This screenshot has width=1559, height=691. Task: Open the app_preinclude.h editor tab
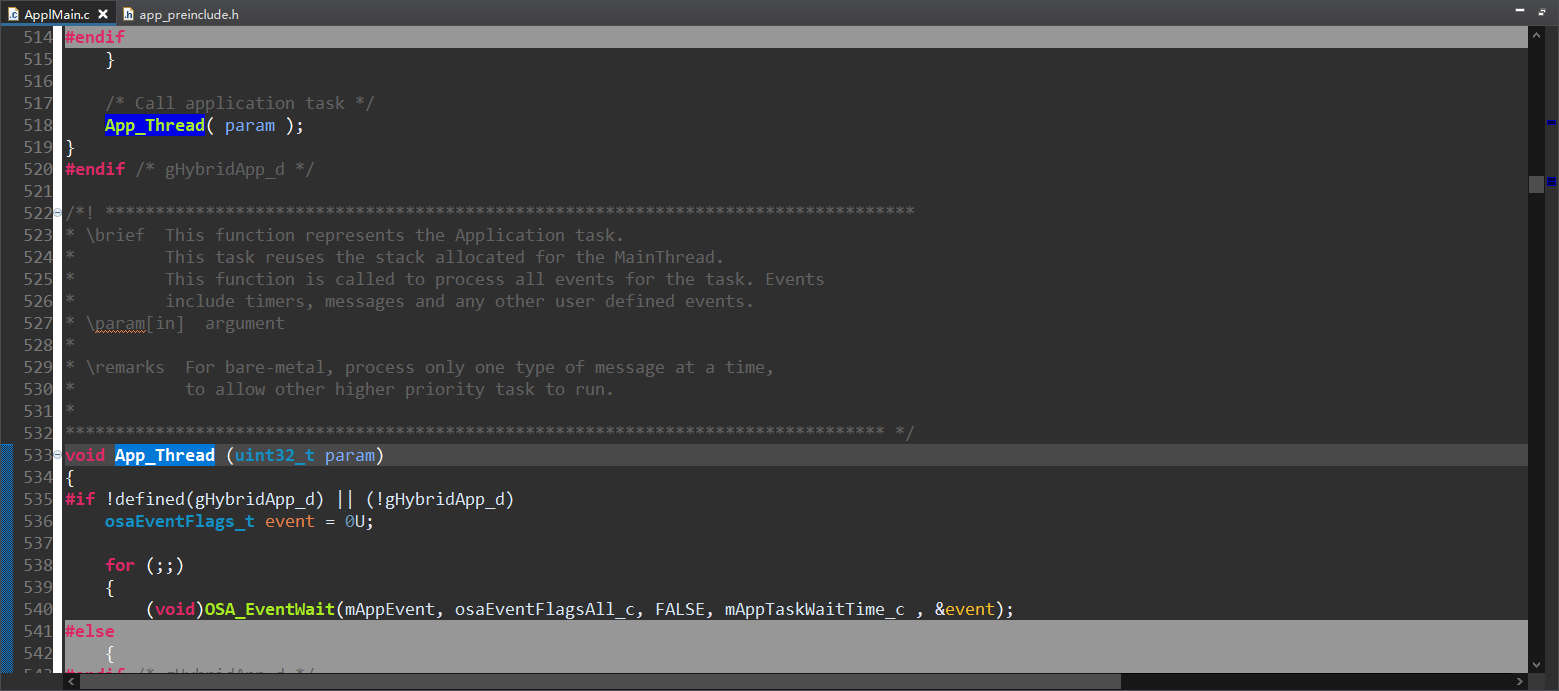(180, 14)
